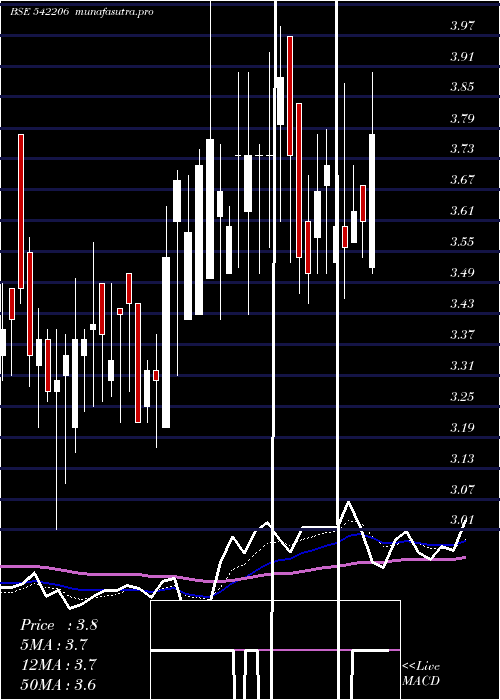Click the 50MA : 3.6 readout
500x700 pixels.
coord(59,684)
